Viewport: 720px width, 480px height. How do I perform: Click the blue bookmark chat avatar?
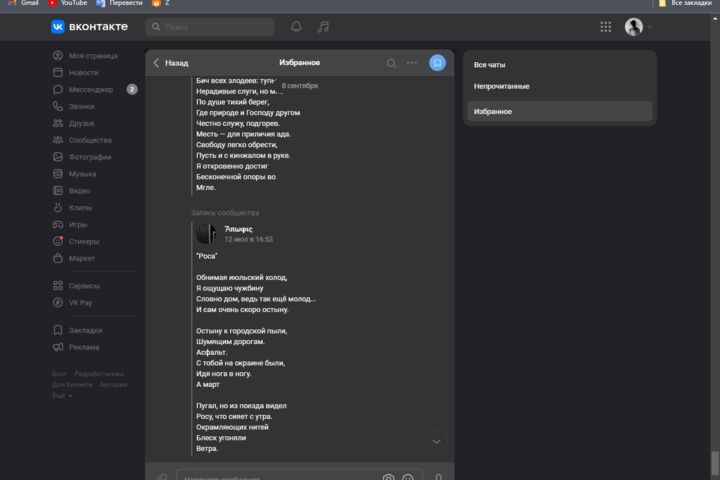tap(438, 62)
